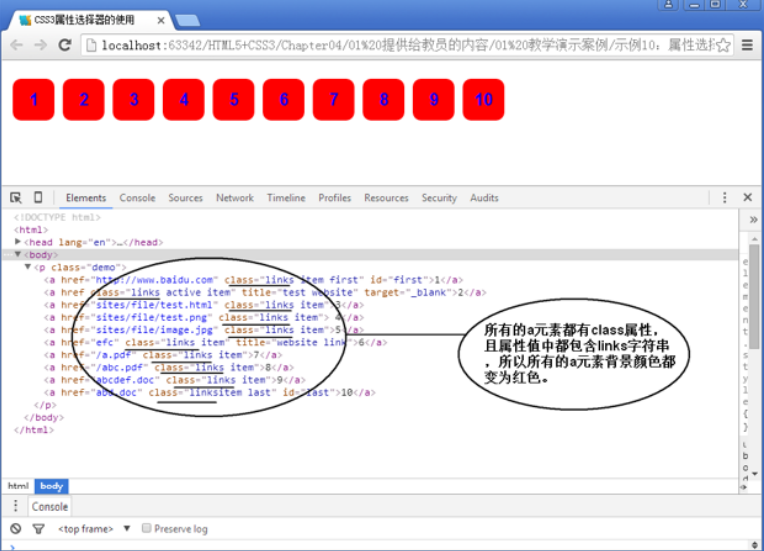Click red link button 2
764x551 pixels.
pyautogui.click(x=84, y=99)
